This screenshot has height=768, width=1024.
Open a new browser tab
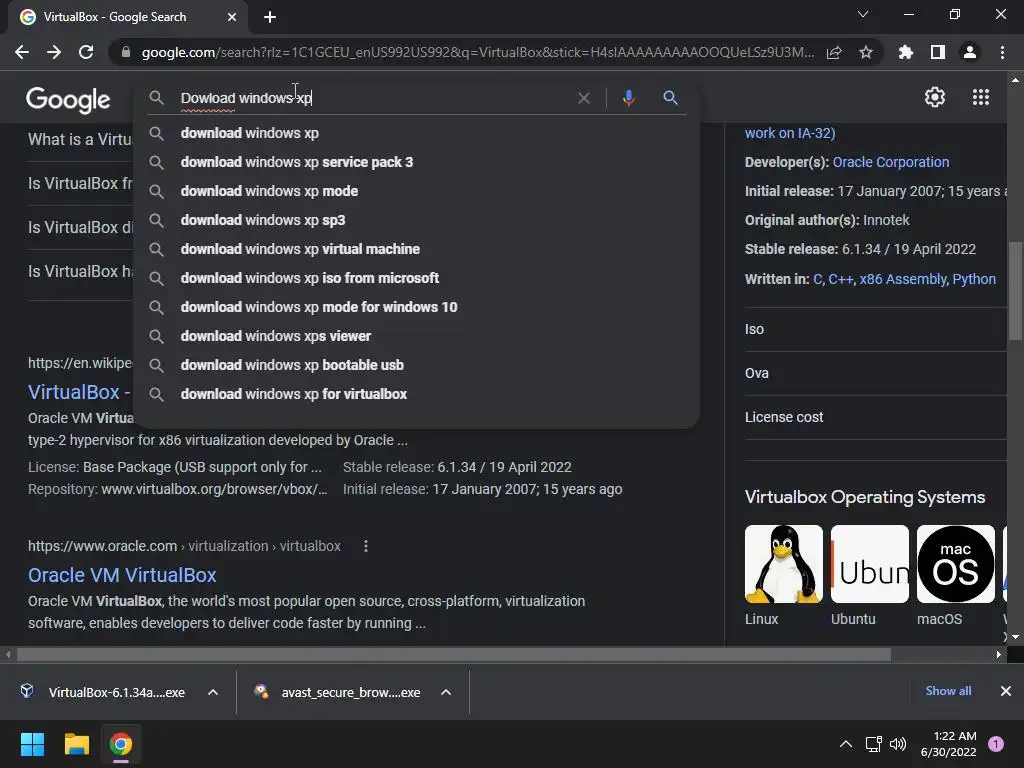(x=270, y=17)
